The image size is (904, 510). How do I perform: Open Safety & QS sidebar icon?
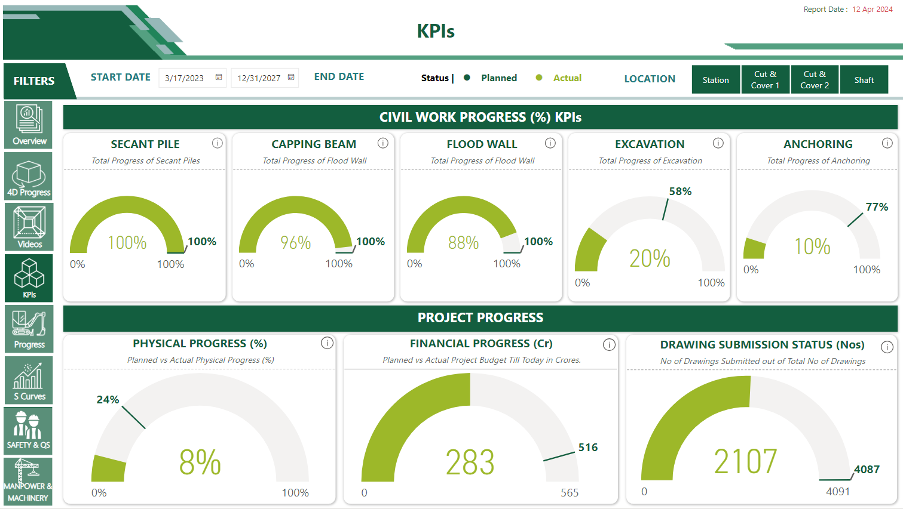[29, 430]
